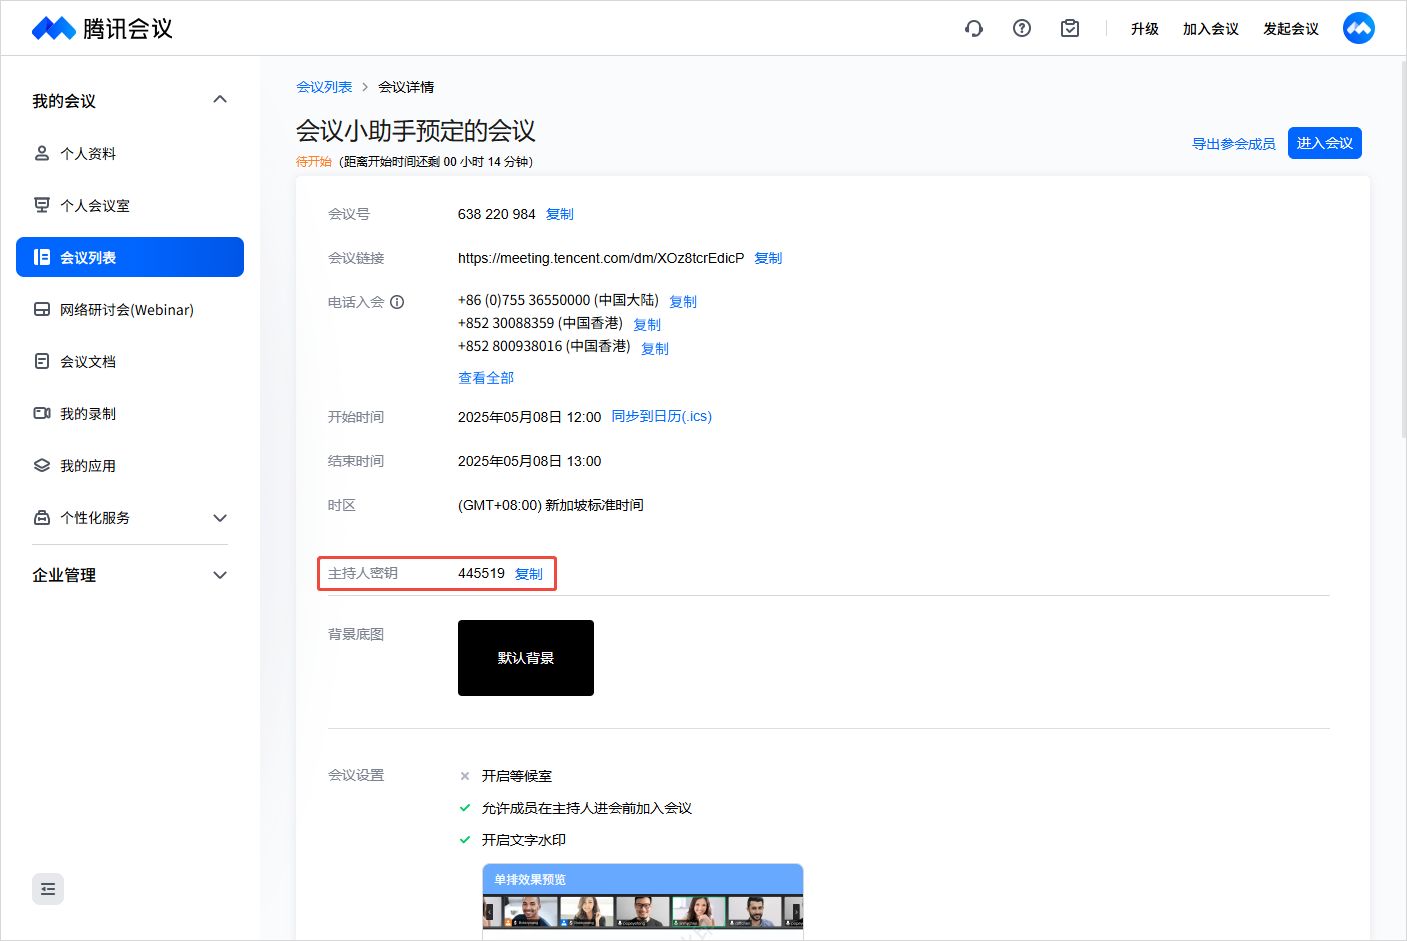Click the end time 2025年05月08日 13:00
The height and width of the screenshot is (941, 1407).
coord(529,461)
